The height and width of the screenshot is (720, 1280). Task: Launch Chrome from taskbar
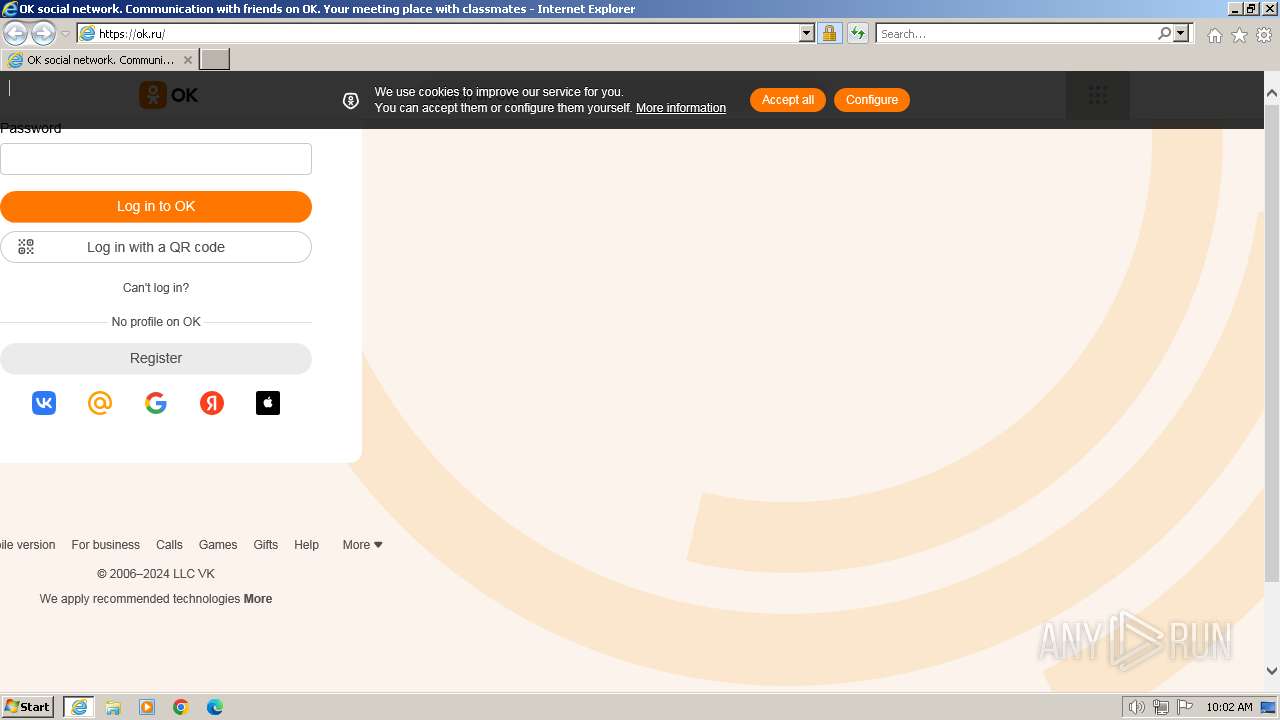click(181, 707)
